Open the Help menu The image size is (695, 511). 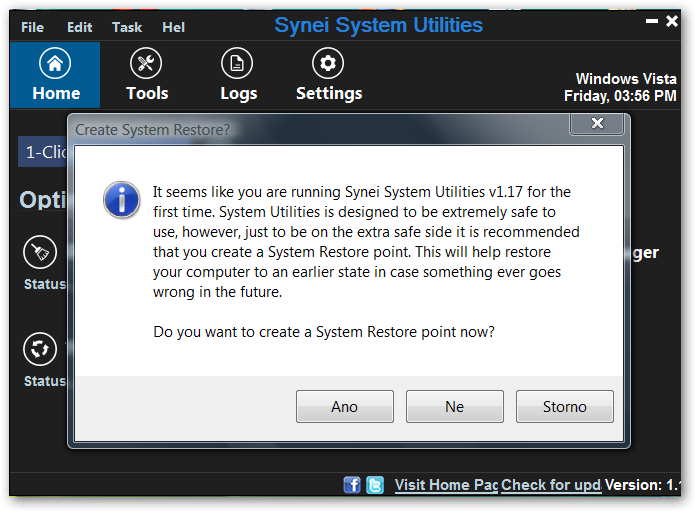click(x=173, y=27)
